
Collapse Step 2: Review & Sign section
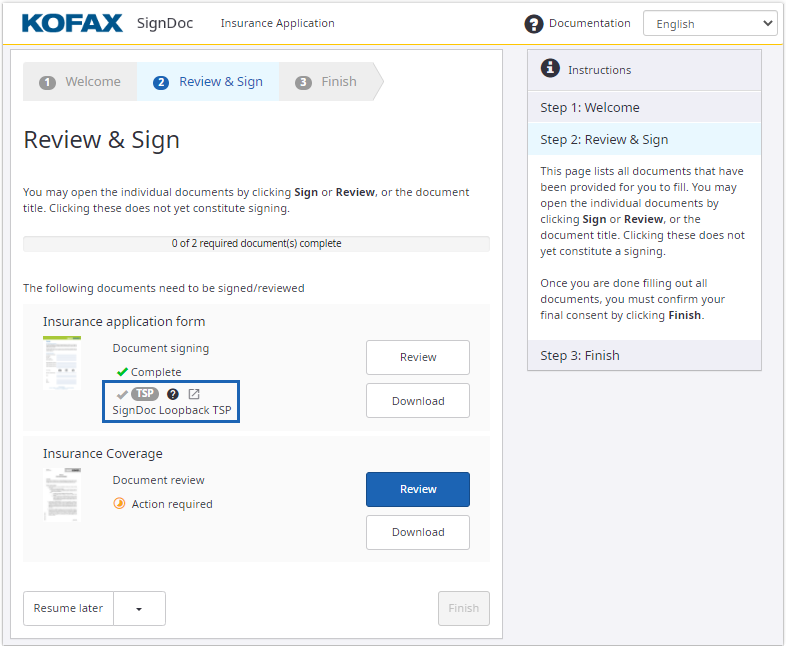pos(644,139)
